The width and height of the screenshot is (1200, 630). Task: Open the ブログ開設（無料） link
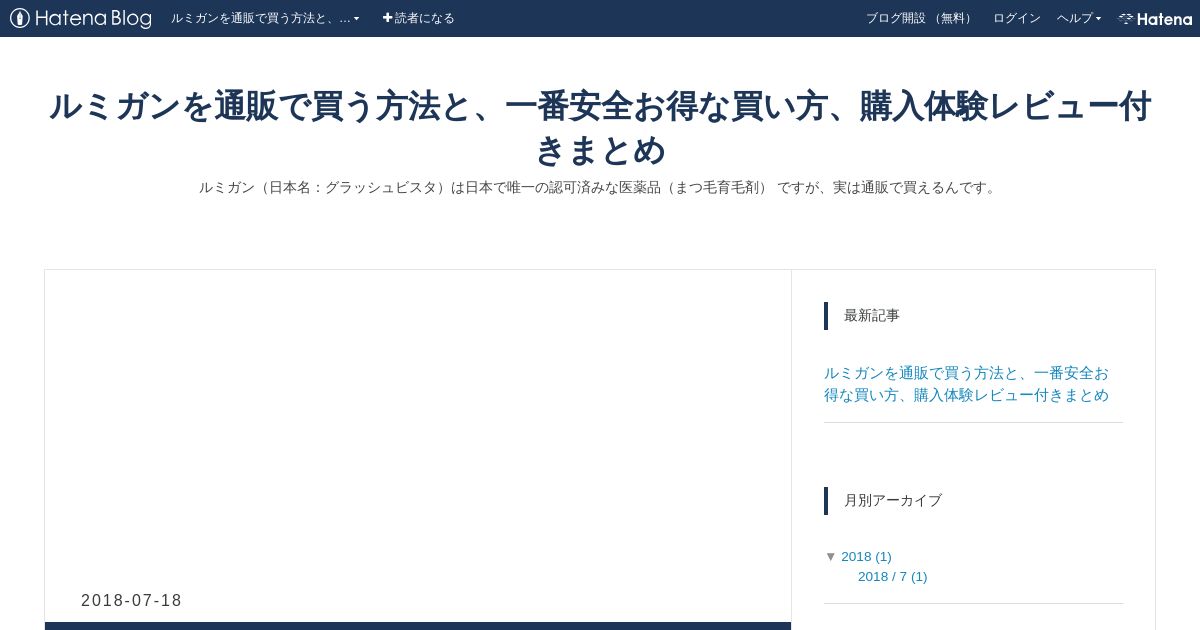pyautogui.click(x=921, y=18)
